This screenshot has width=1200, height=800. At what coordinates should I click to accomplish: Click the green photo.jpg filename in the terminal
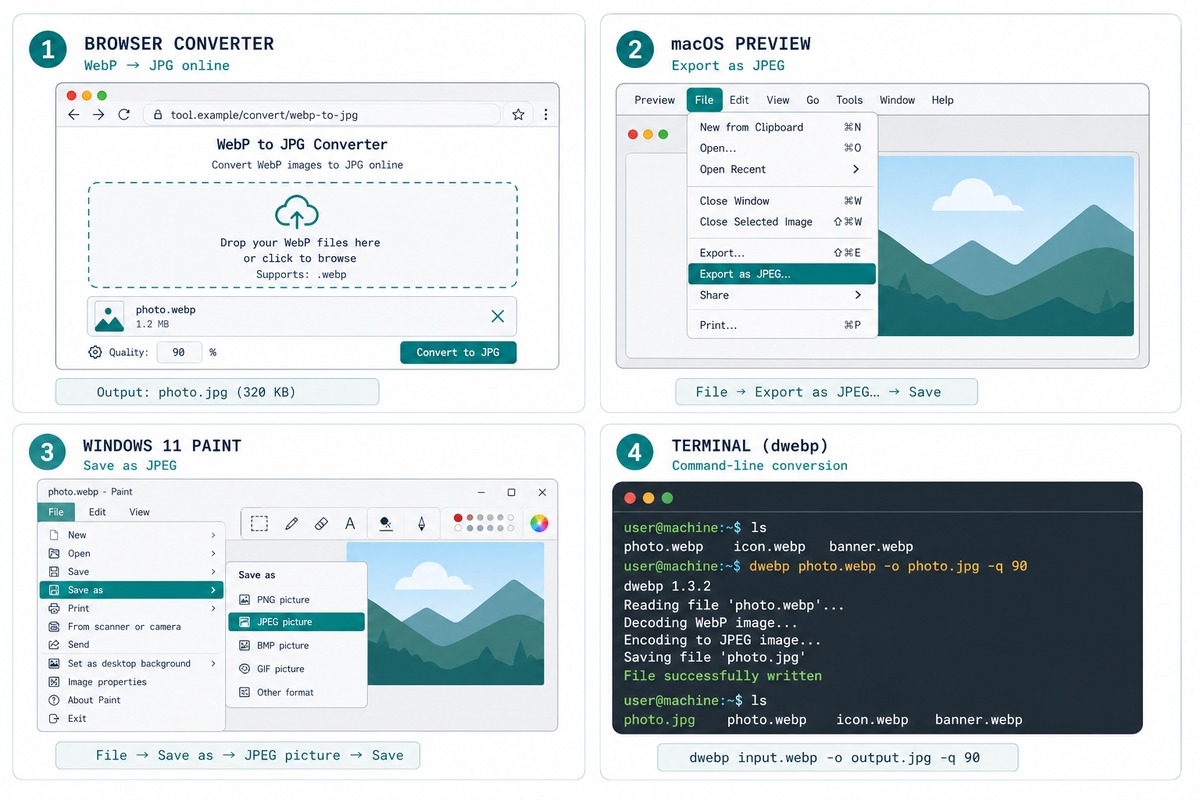click(x=659, y=720)
